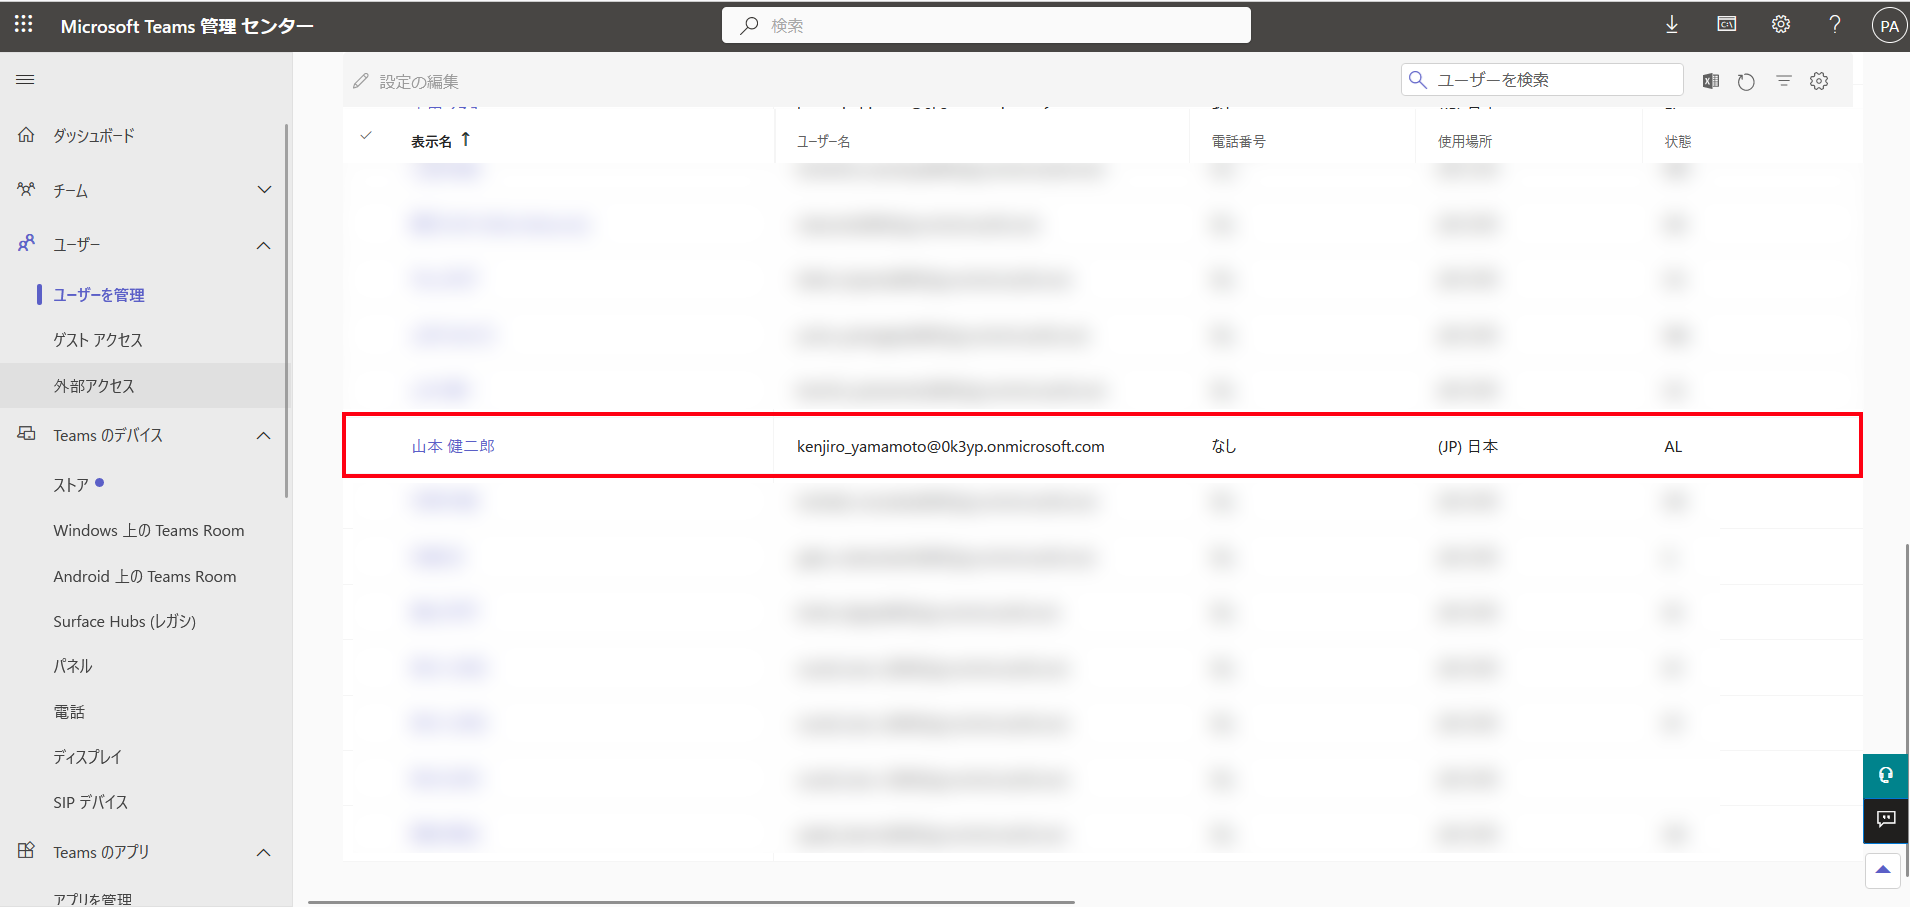Open column settings gear above table

coord(1819,81)
